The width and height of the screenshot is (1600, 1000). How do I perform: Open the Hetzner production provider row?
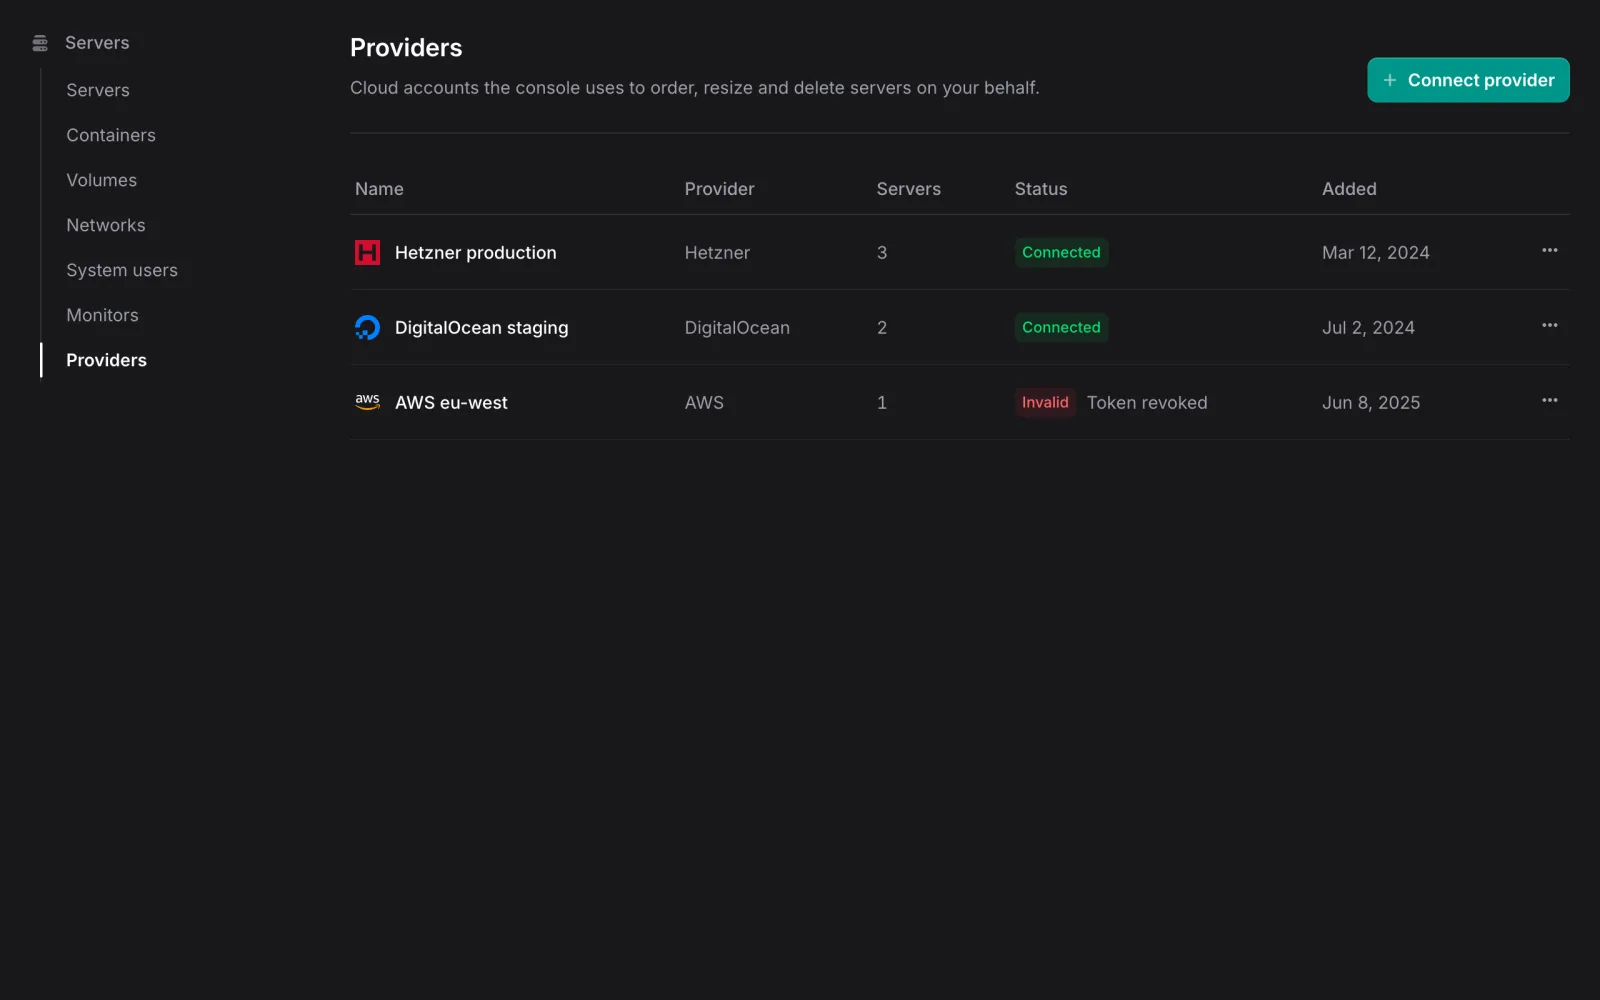tap(960, 252)
